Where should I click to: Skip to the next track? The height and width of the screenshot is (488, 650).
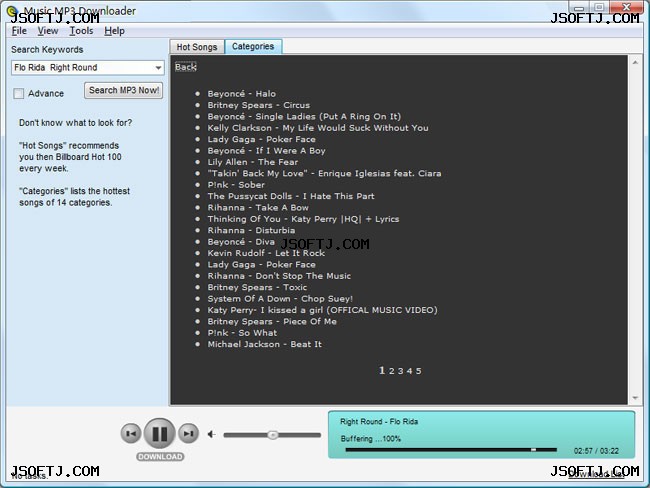tap(188, 433)
